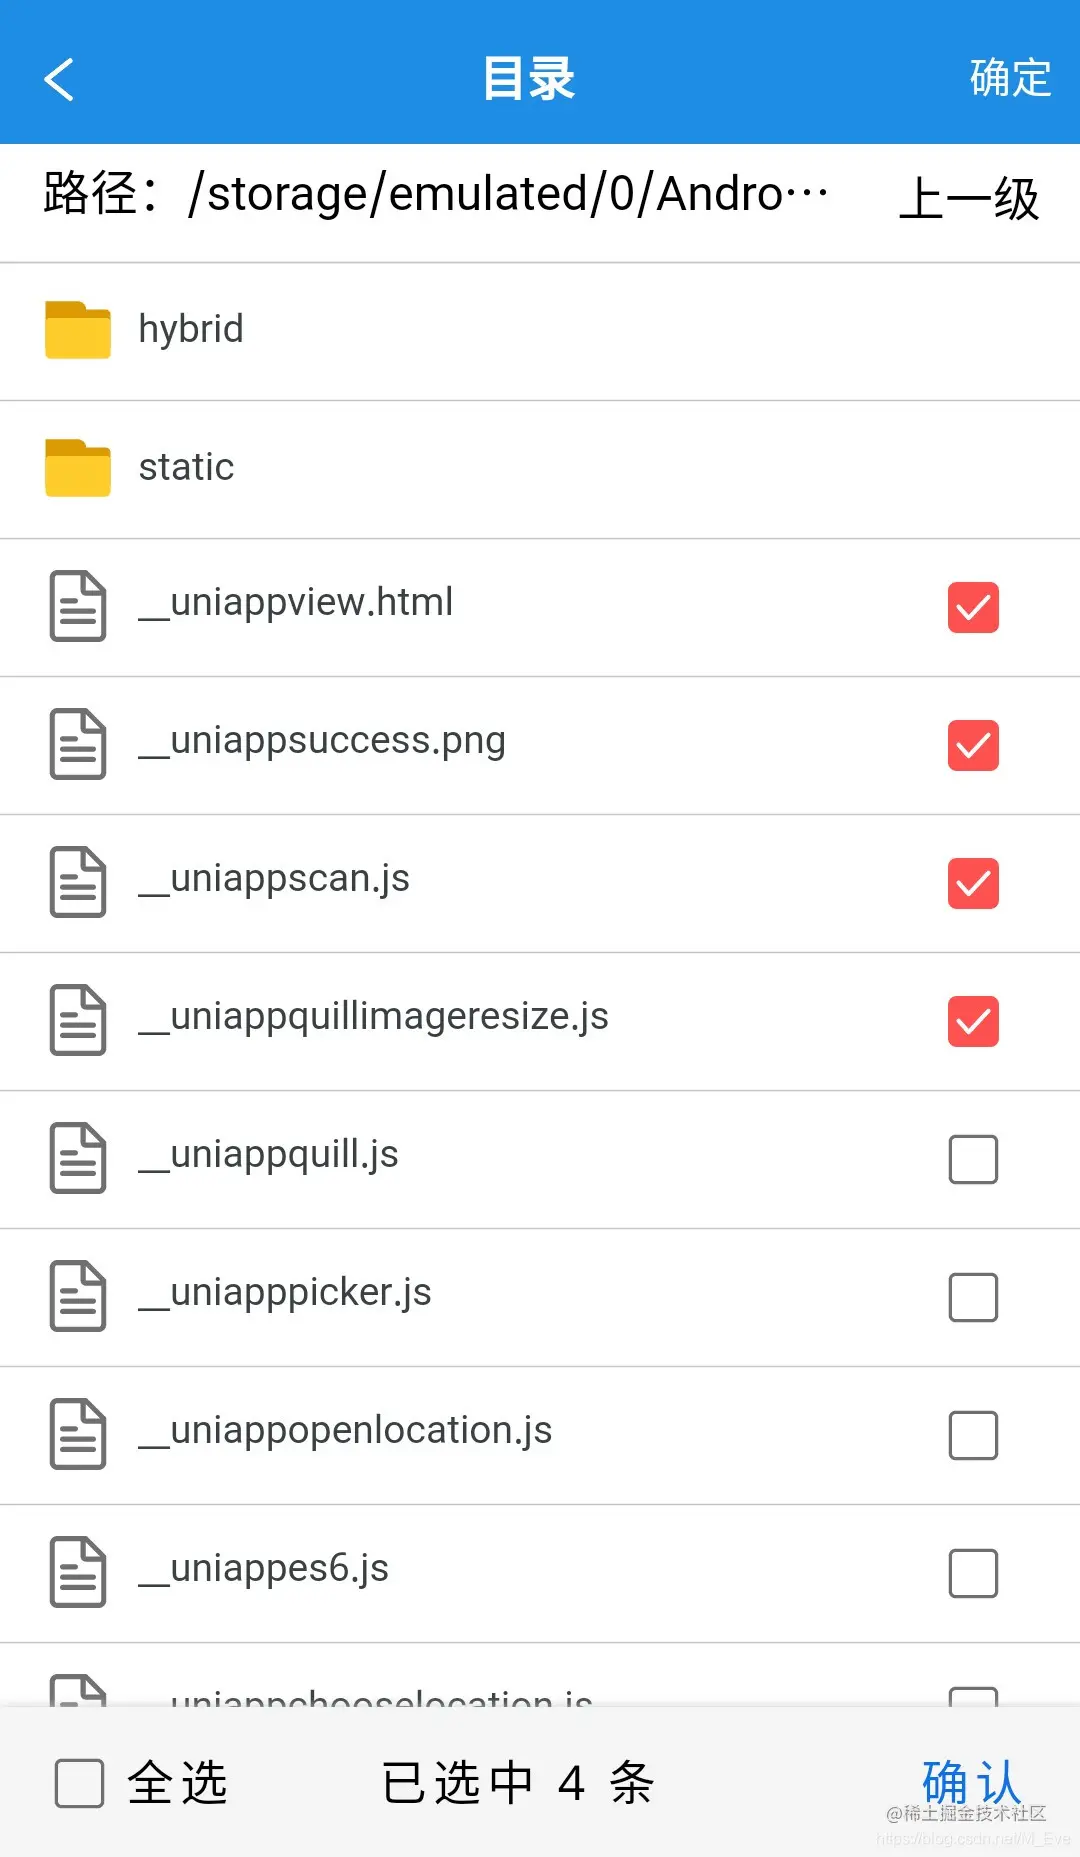The image size is (1080, 1857).
Task: Click file icon for _uniappscan.js
Action: 78,882
